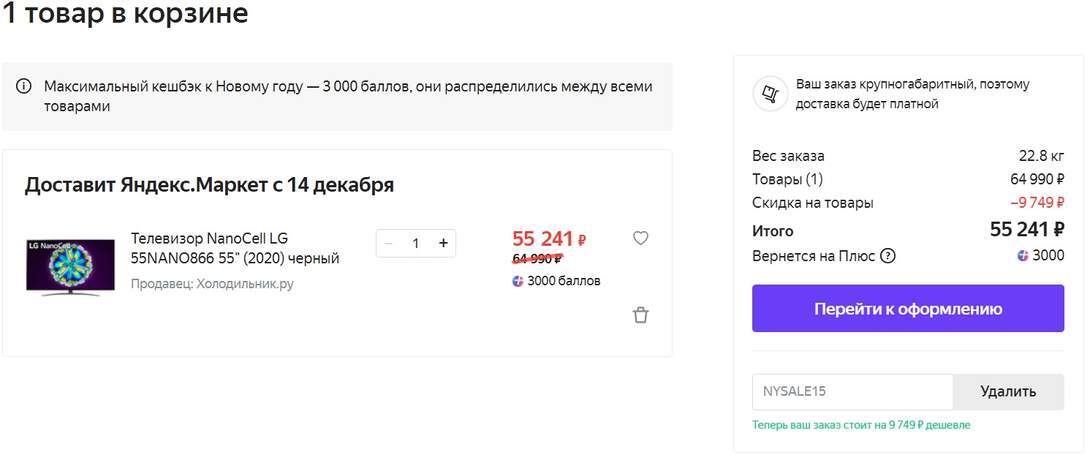Screen dimensions: 1090x455
Task: Click the Plus icon beside 3000 in summary
Action: click(x=1023, y=256)
